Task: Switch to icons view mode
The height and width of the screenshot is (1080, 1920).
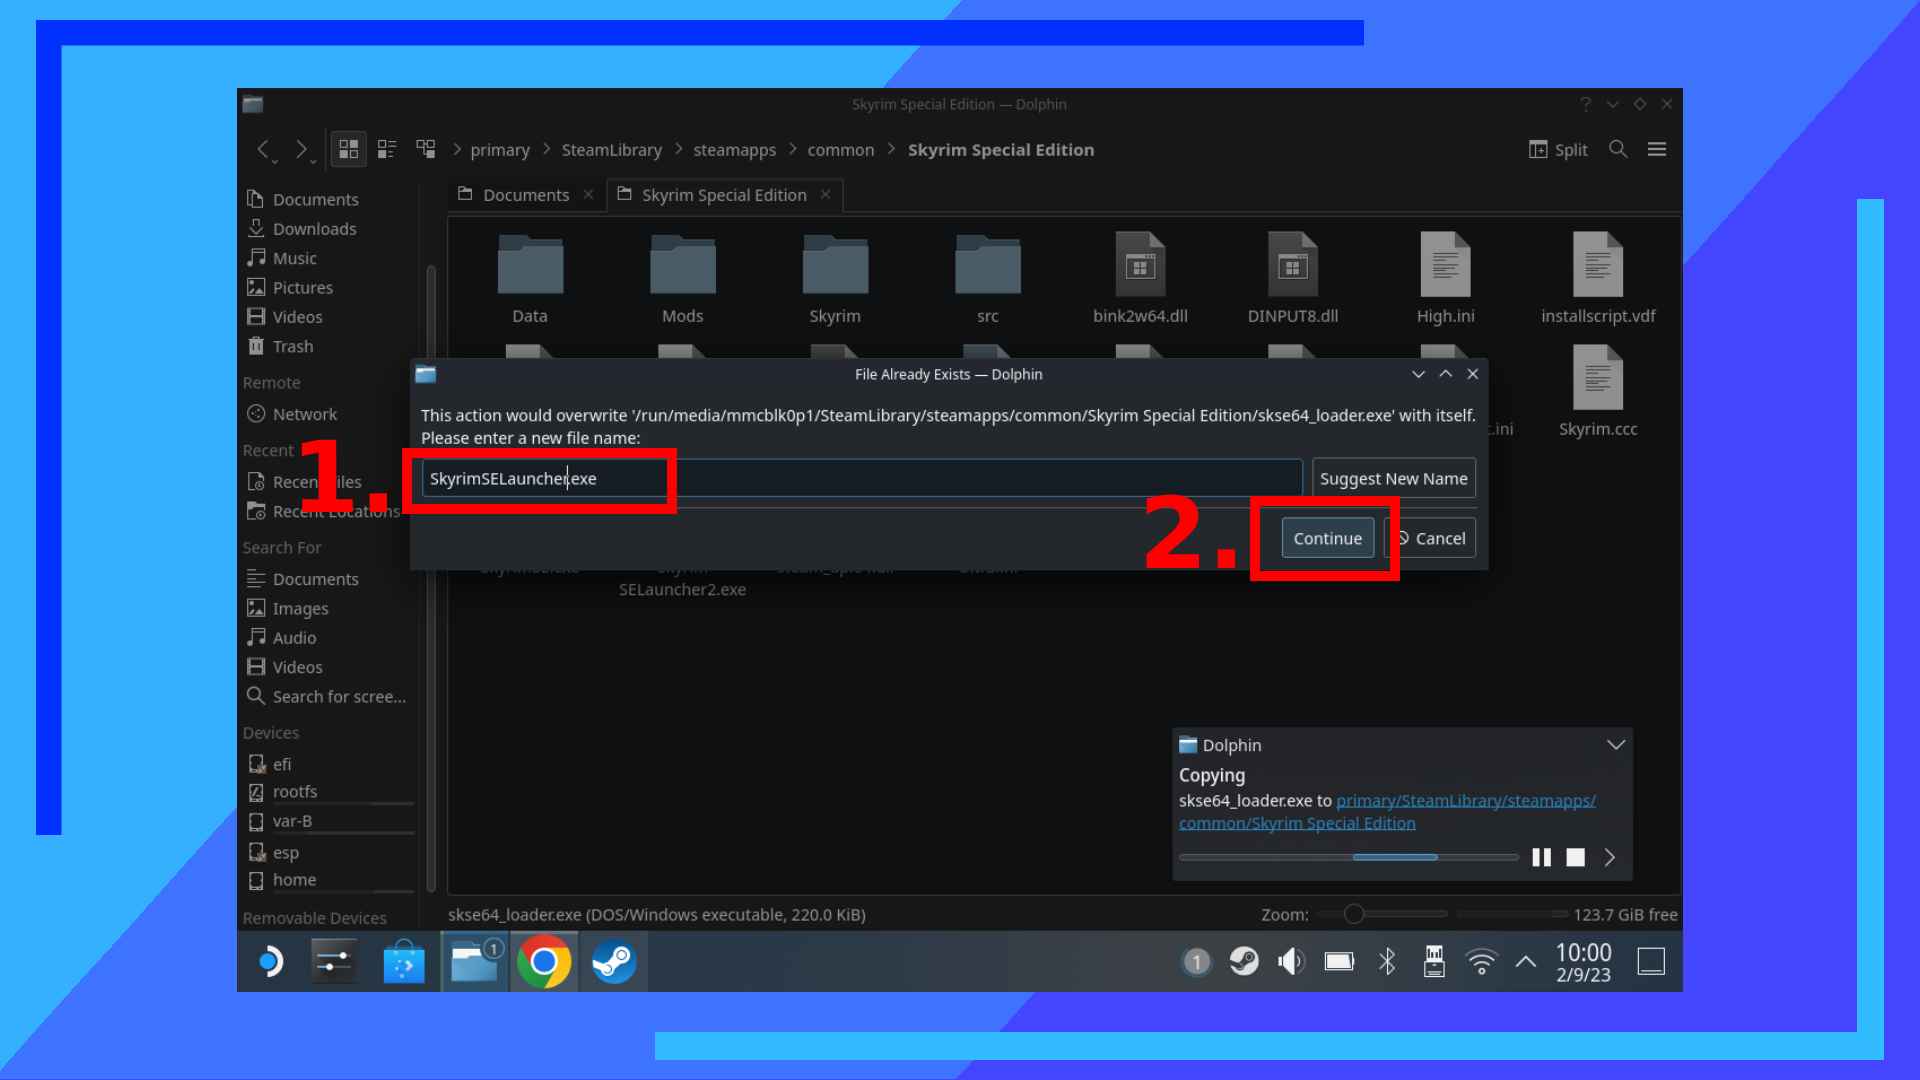Action: tap(348, 149)
